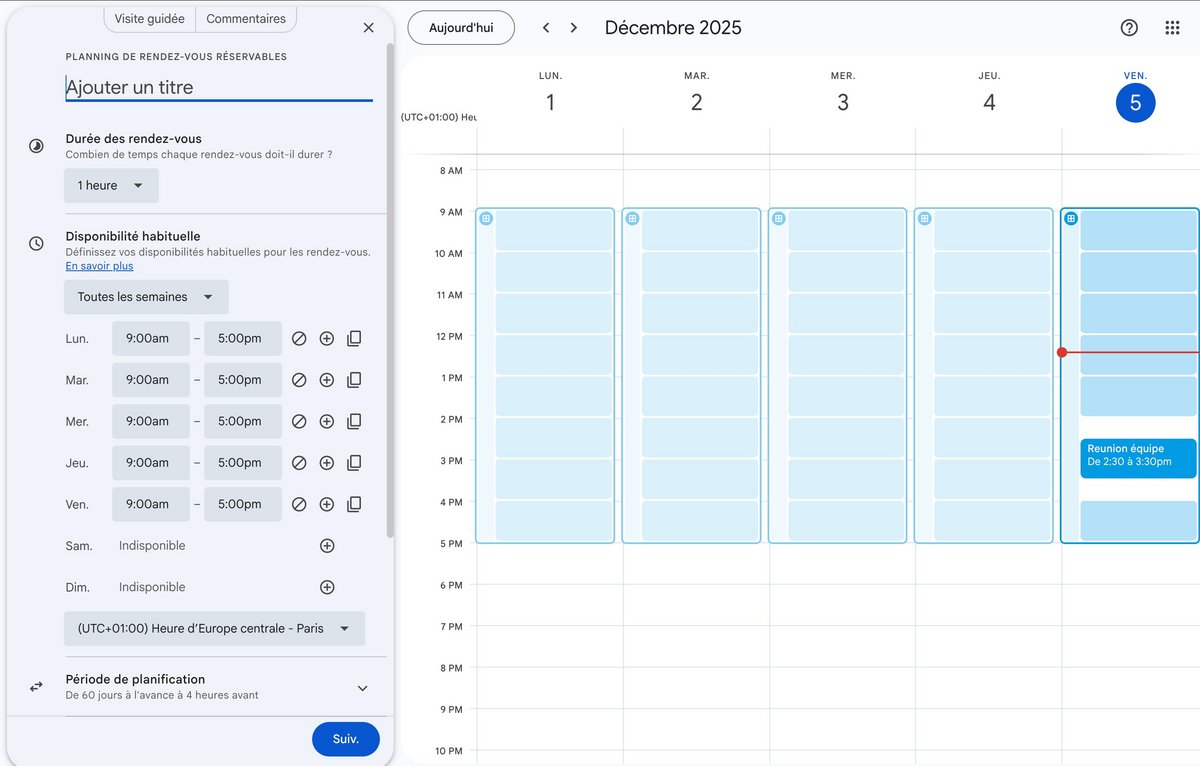Mark Friday as unavailable with block icon

click(299, 505)
